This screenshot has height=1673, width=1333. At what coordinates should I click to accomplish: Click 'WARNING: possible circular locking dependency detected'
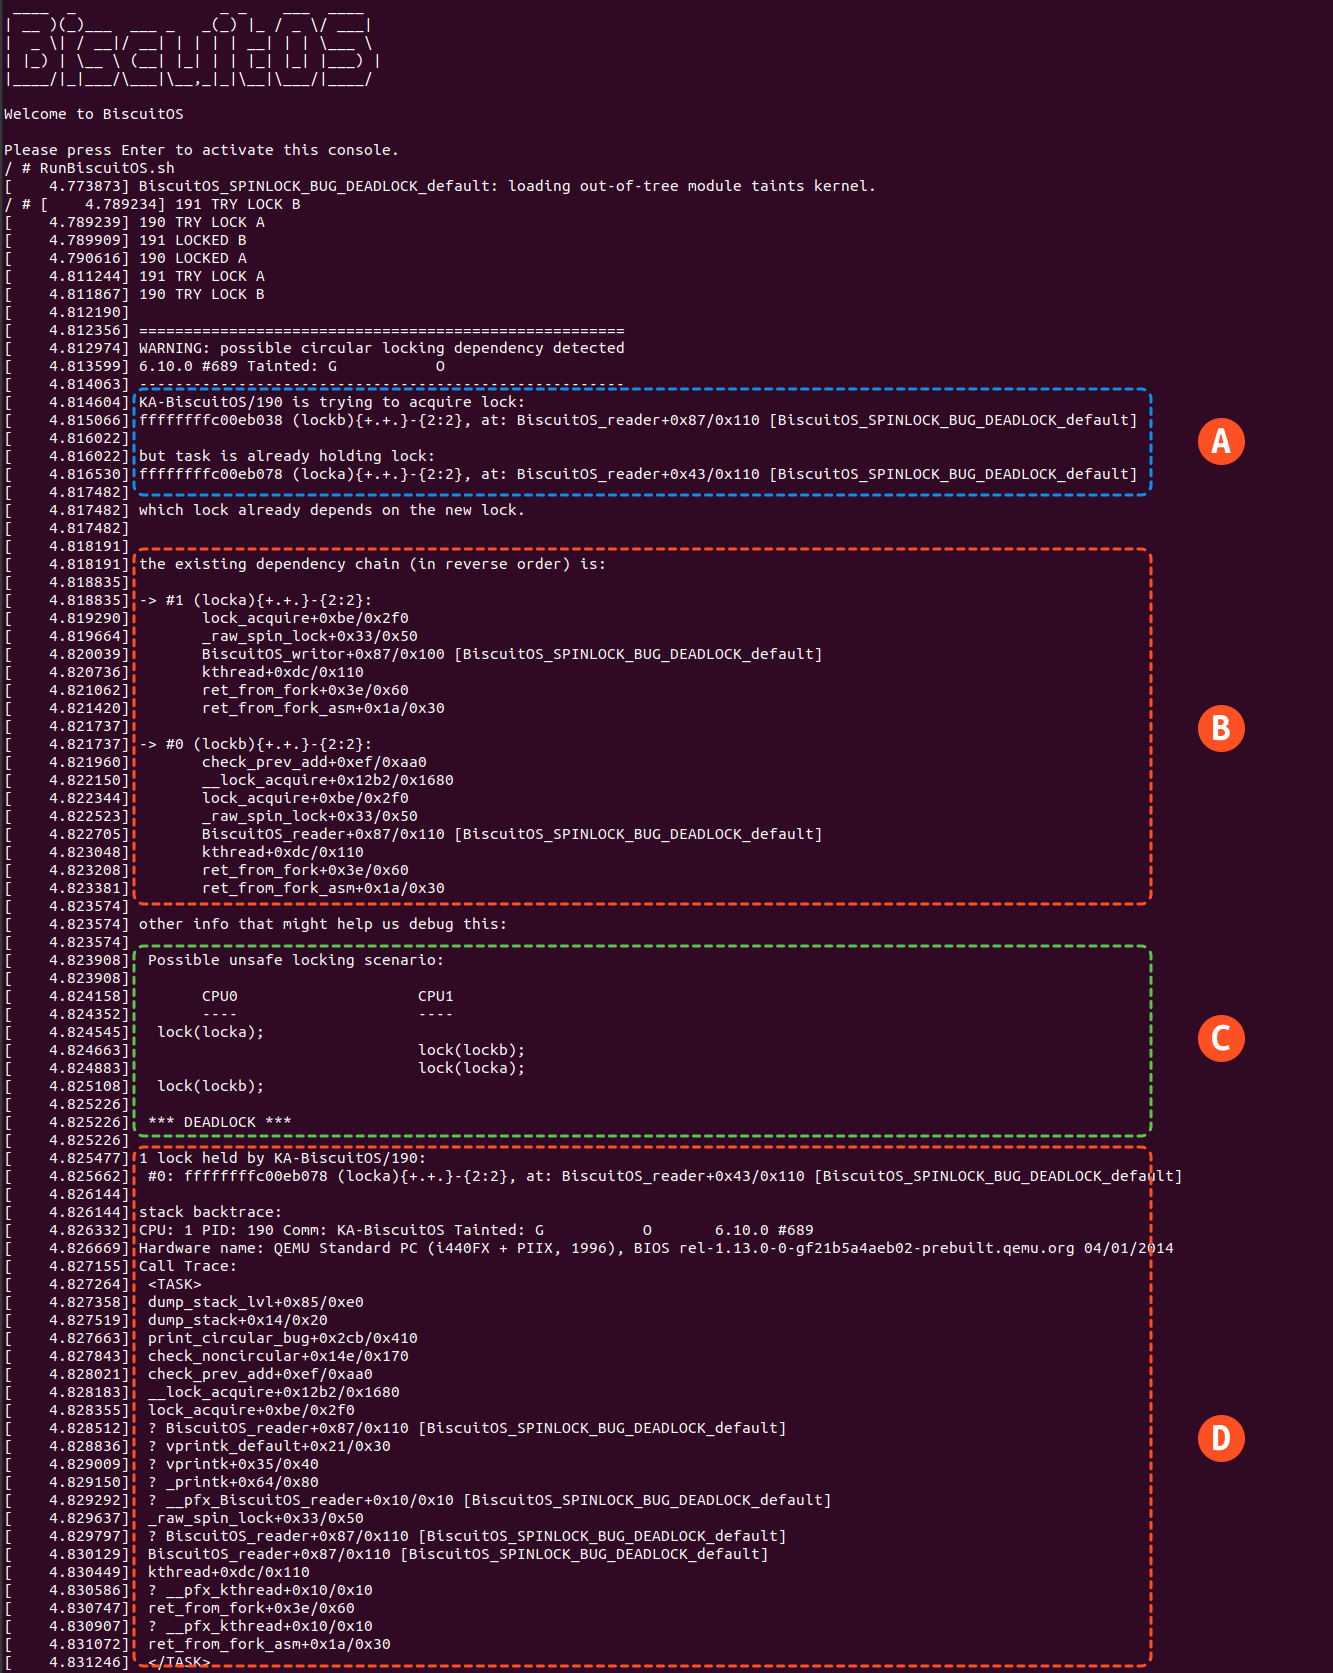tap(382, 348)
